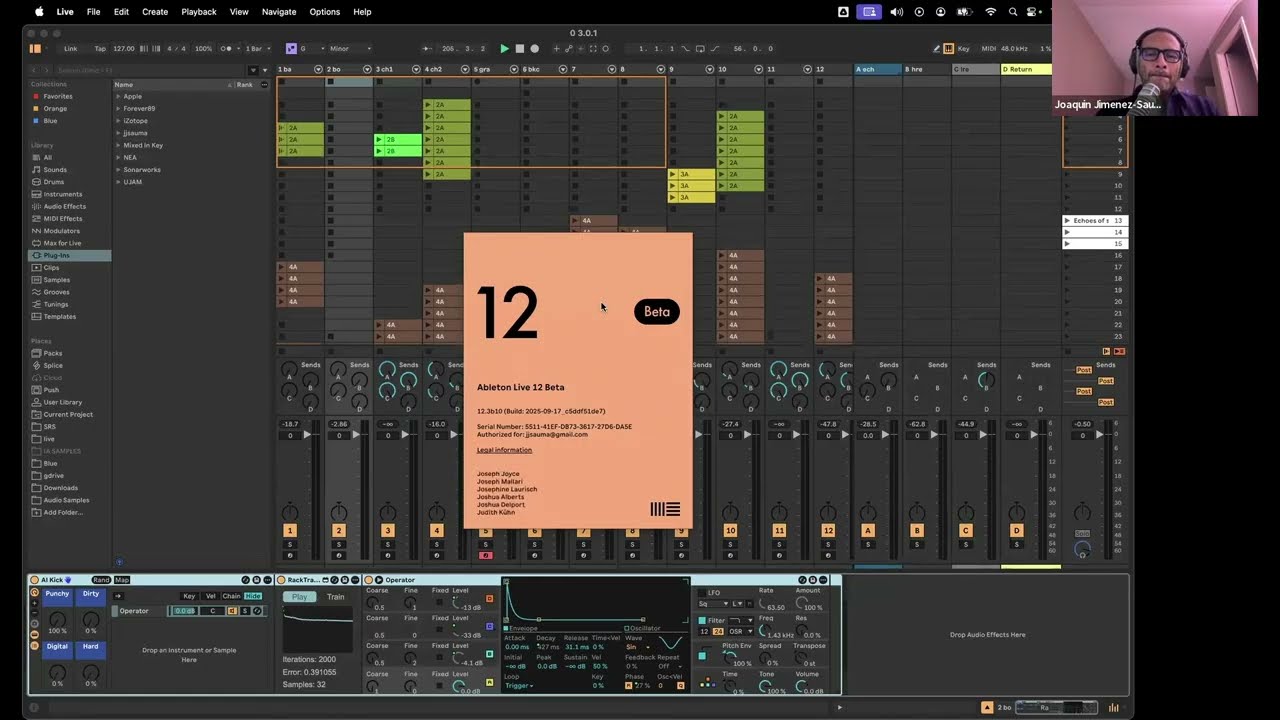Select MIDI Effects in the Library

pyautogui.click(x=63, y=218)
